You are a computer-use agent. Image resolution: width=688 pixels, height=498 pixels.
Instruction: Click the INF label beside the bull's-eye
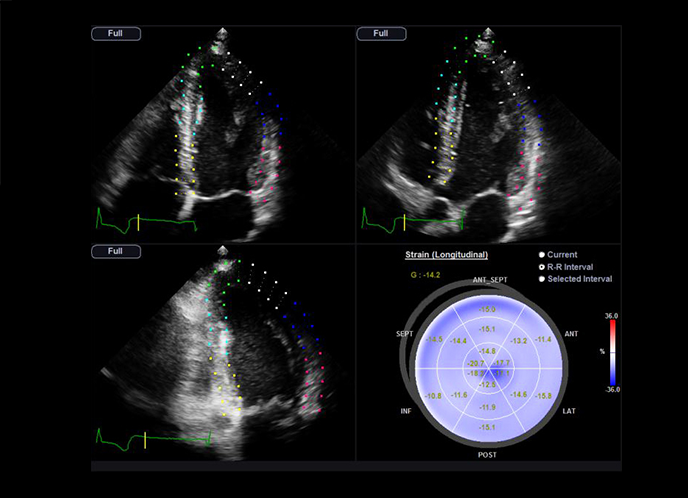[x=406, y=411]
